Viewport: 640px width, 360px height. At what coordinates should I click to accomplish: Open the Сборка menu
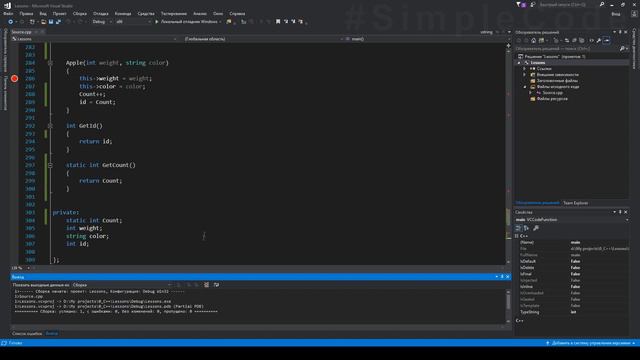point(80,13)
